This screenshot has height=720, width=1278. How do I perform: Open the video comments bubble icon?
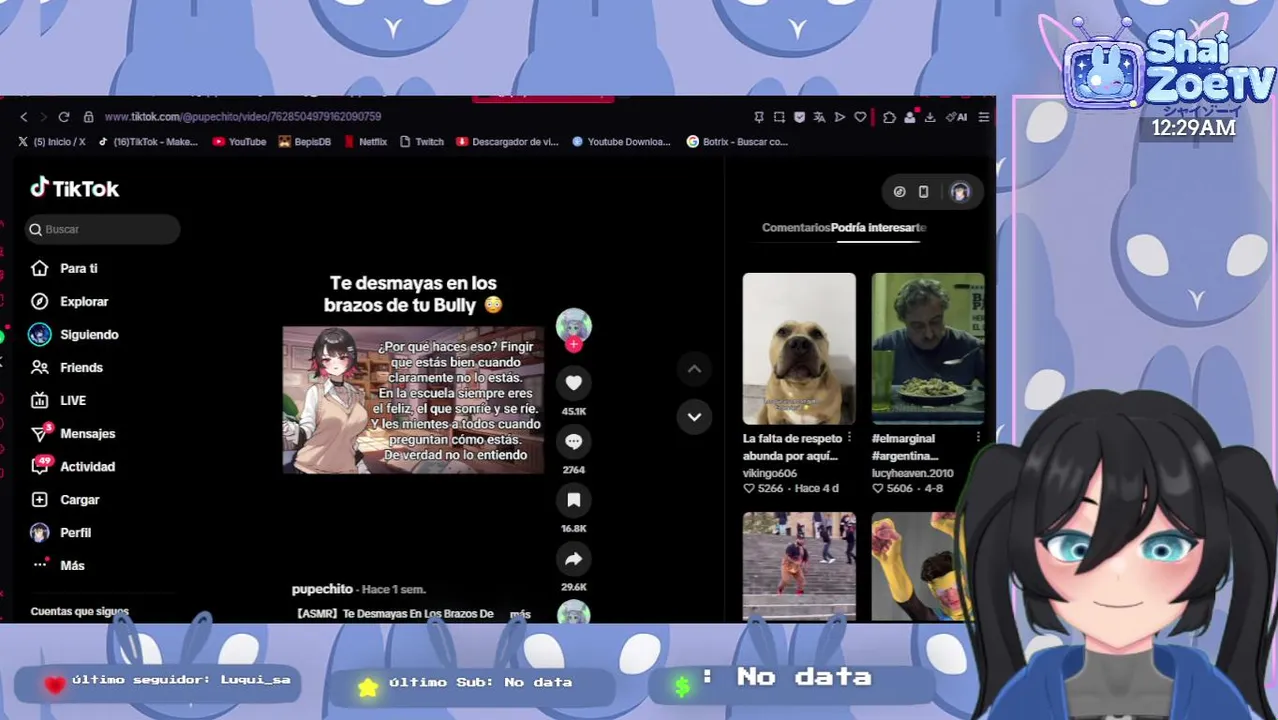coord(574,441)
